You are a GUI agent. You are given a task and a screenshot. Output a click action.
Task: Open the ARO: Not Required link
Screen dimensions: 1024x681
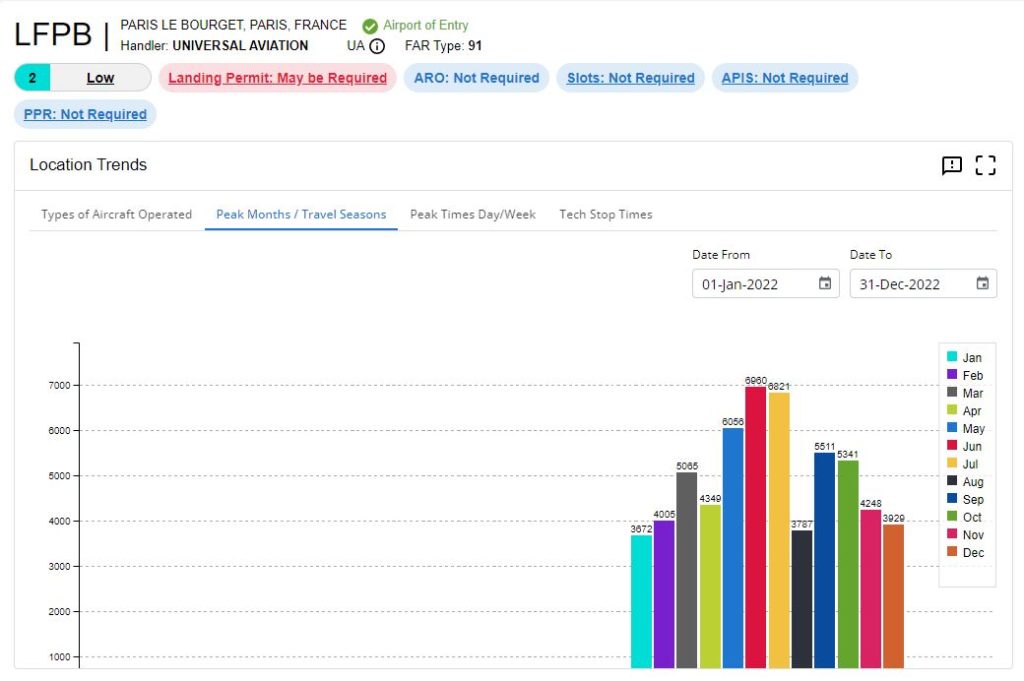click(476, 78)
